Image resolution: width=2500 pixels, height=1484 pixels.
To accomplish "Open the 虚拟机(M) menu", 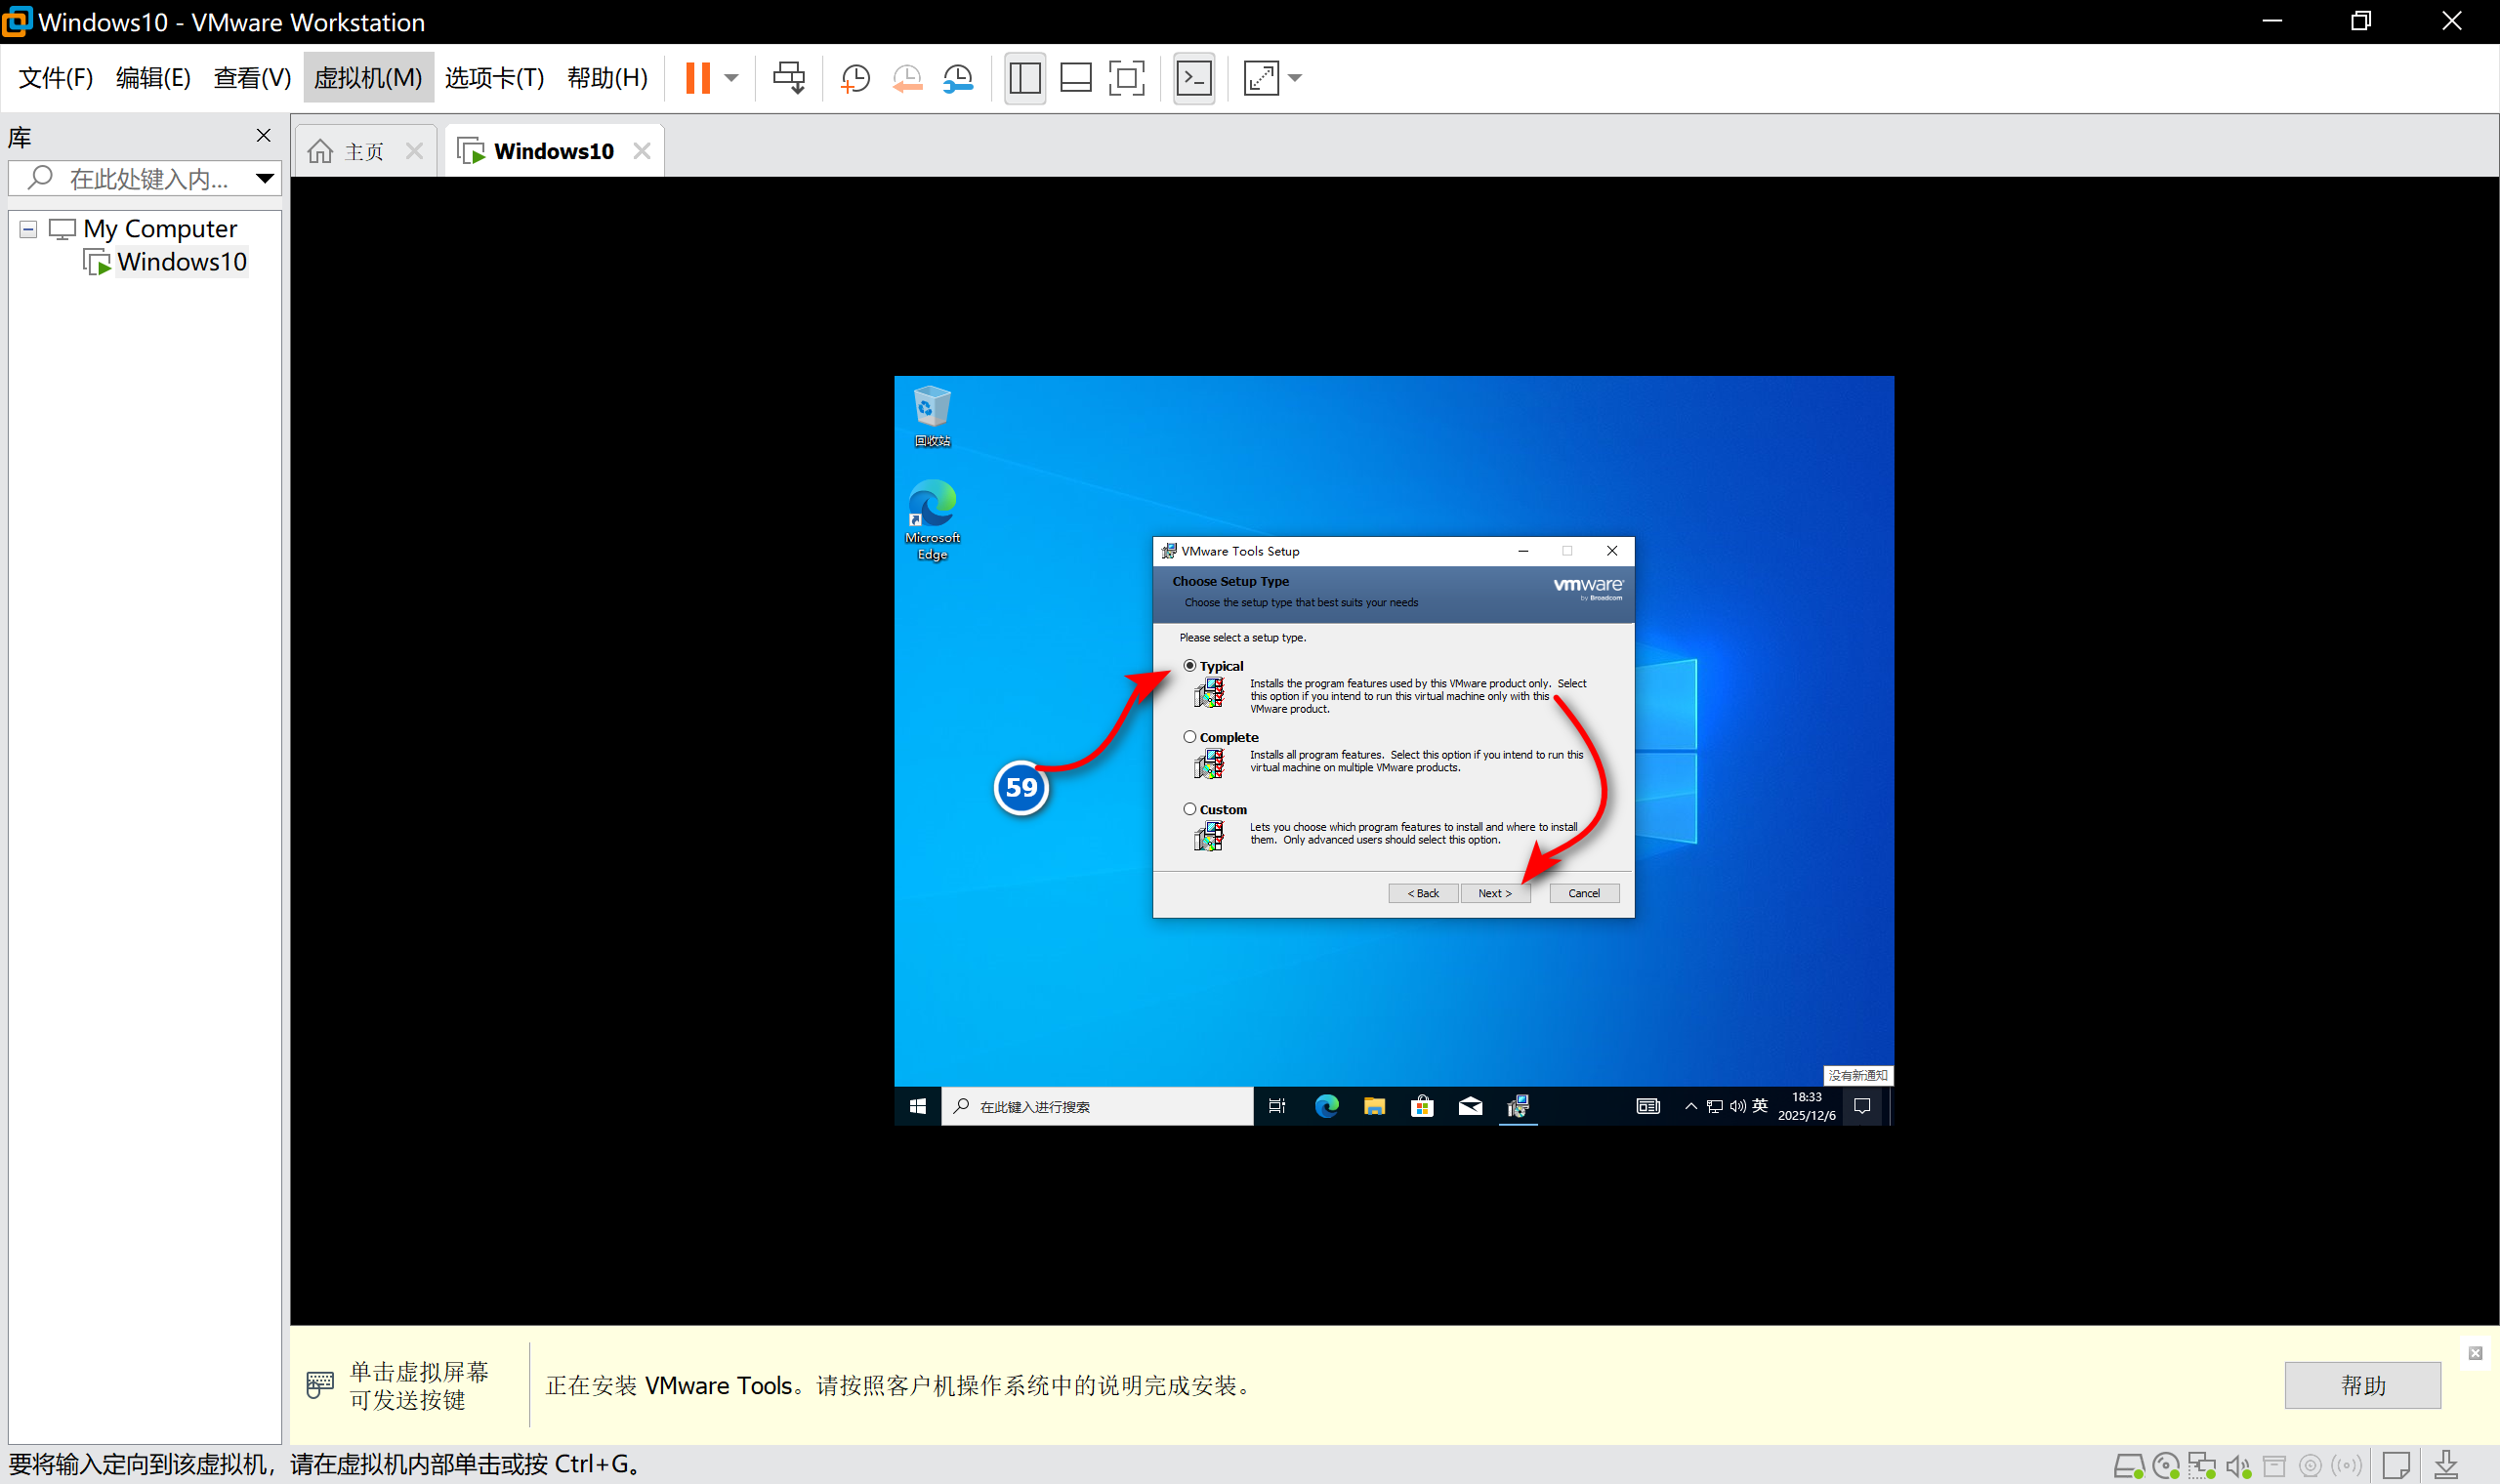I will pyautogui.click(x=368, y=78).
